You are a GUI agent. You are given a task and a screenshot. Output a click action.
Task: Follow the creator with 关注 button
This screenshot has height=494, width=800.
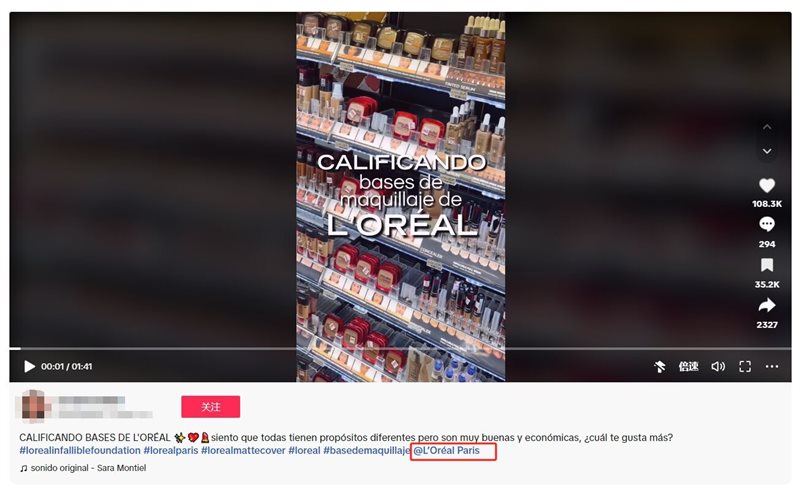coord(210,407)
